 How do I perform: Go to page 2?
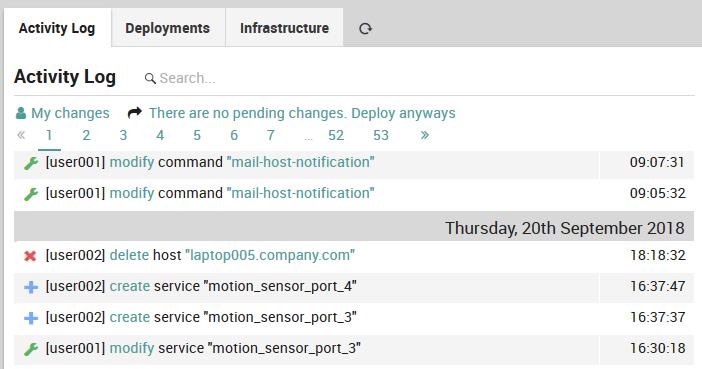tap(86, 135)
